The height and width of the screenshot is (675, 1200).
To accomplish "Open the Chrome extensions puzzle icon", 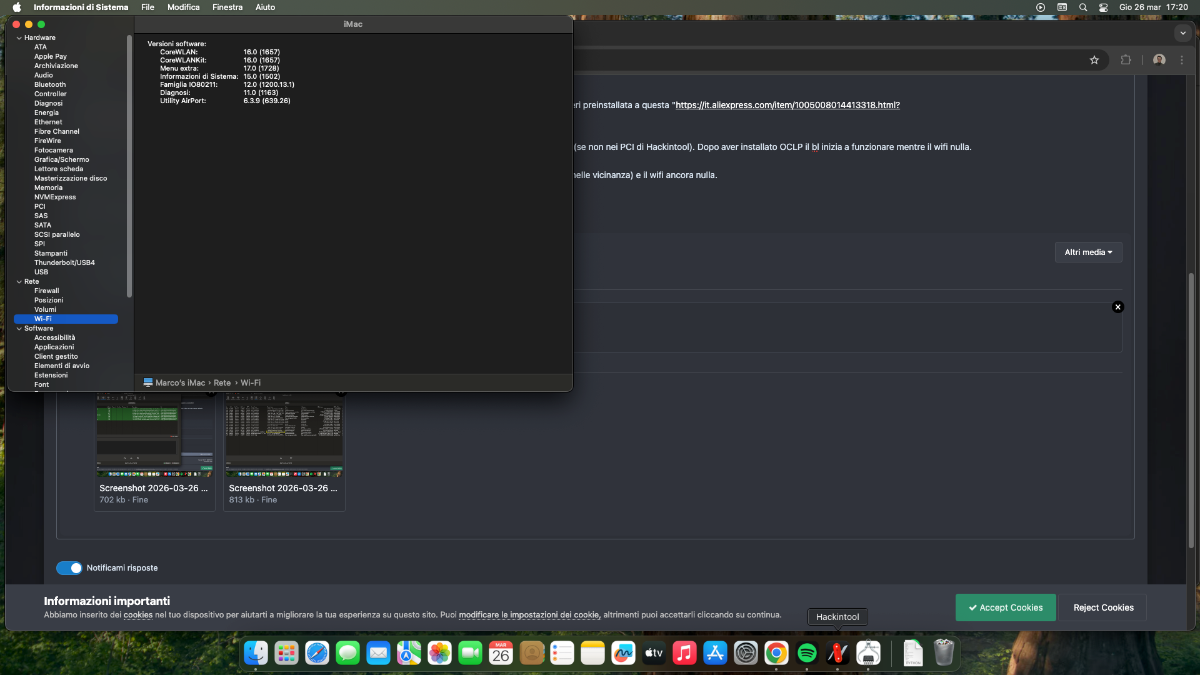I will click(x=1126, y=60).
